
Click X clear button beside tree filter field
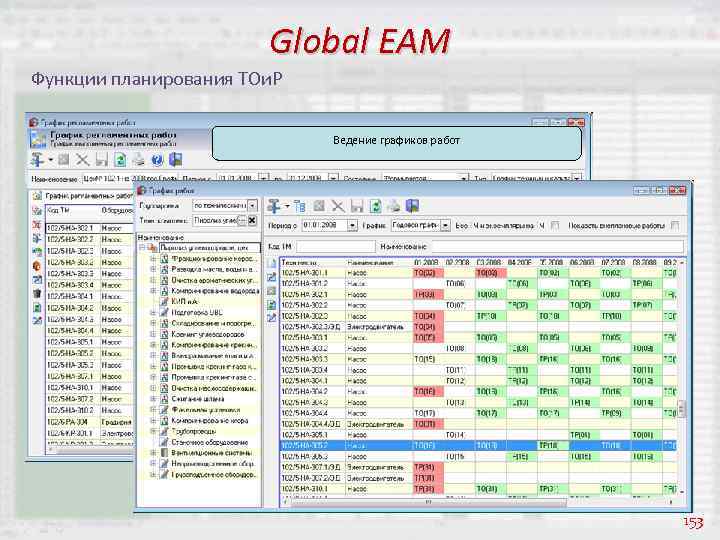coord(252,221)
